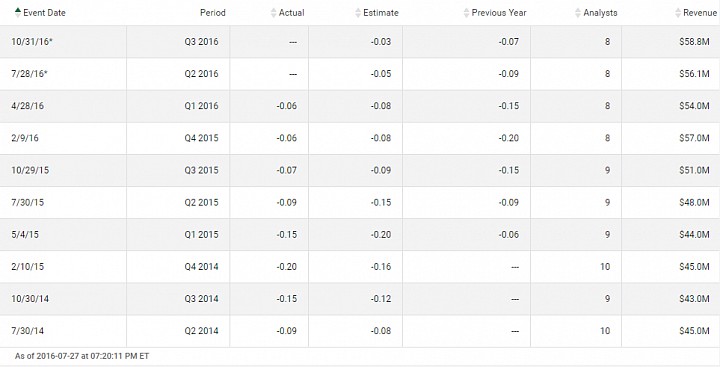Select the Actual column header text
720x367 pixels.
(x=292, y=13)
